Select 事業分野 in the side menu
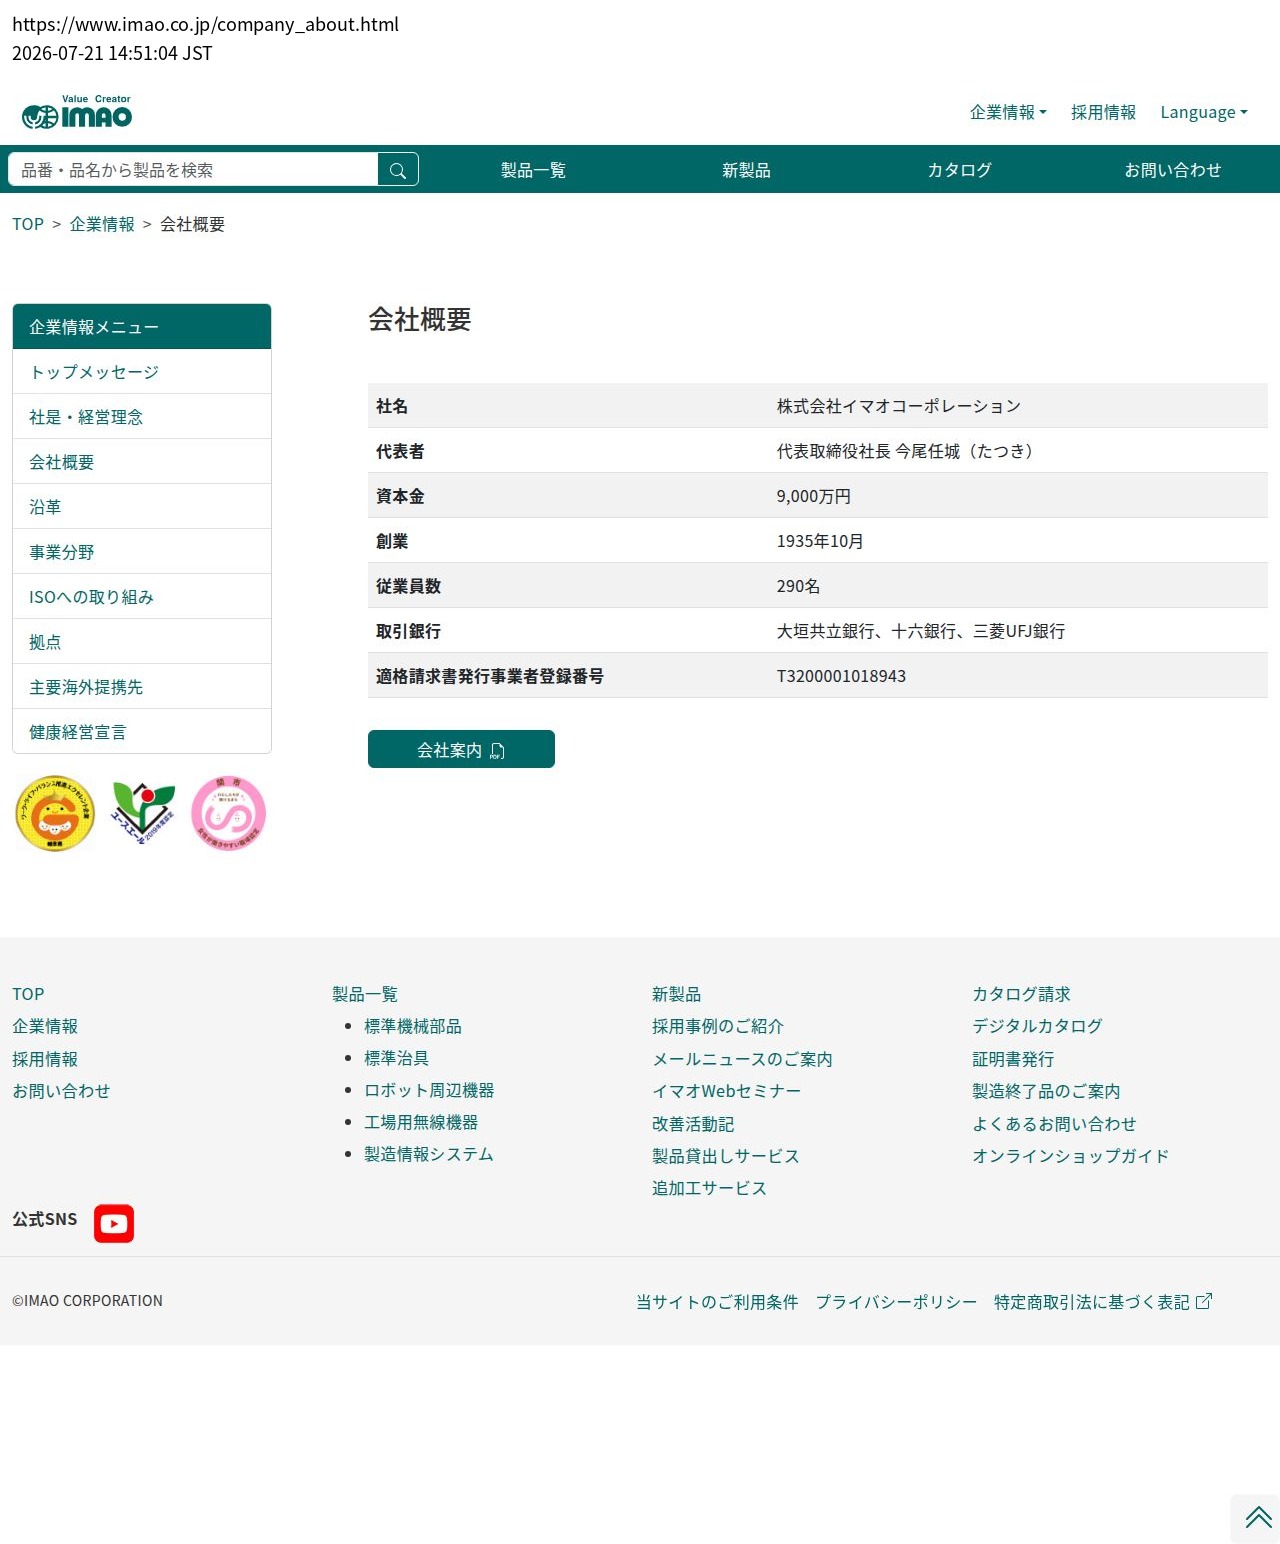The height and width of the screenshot is (1544, 1280). coord(142,552)
